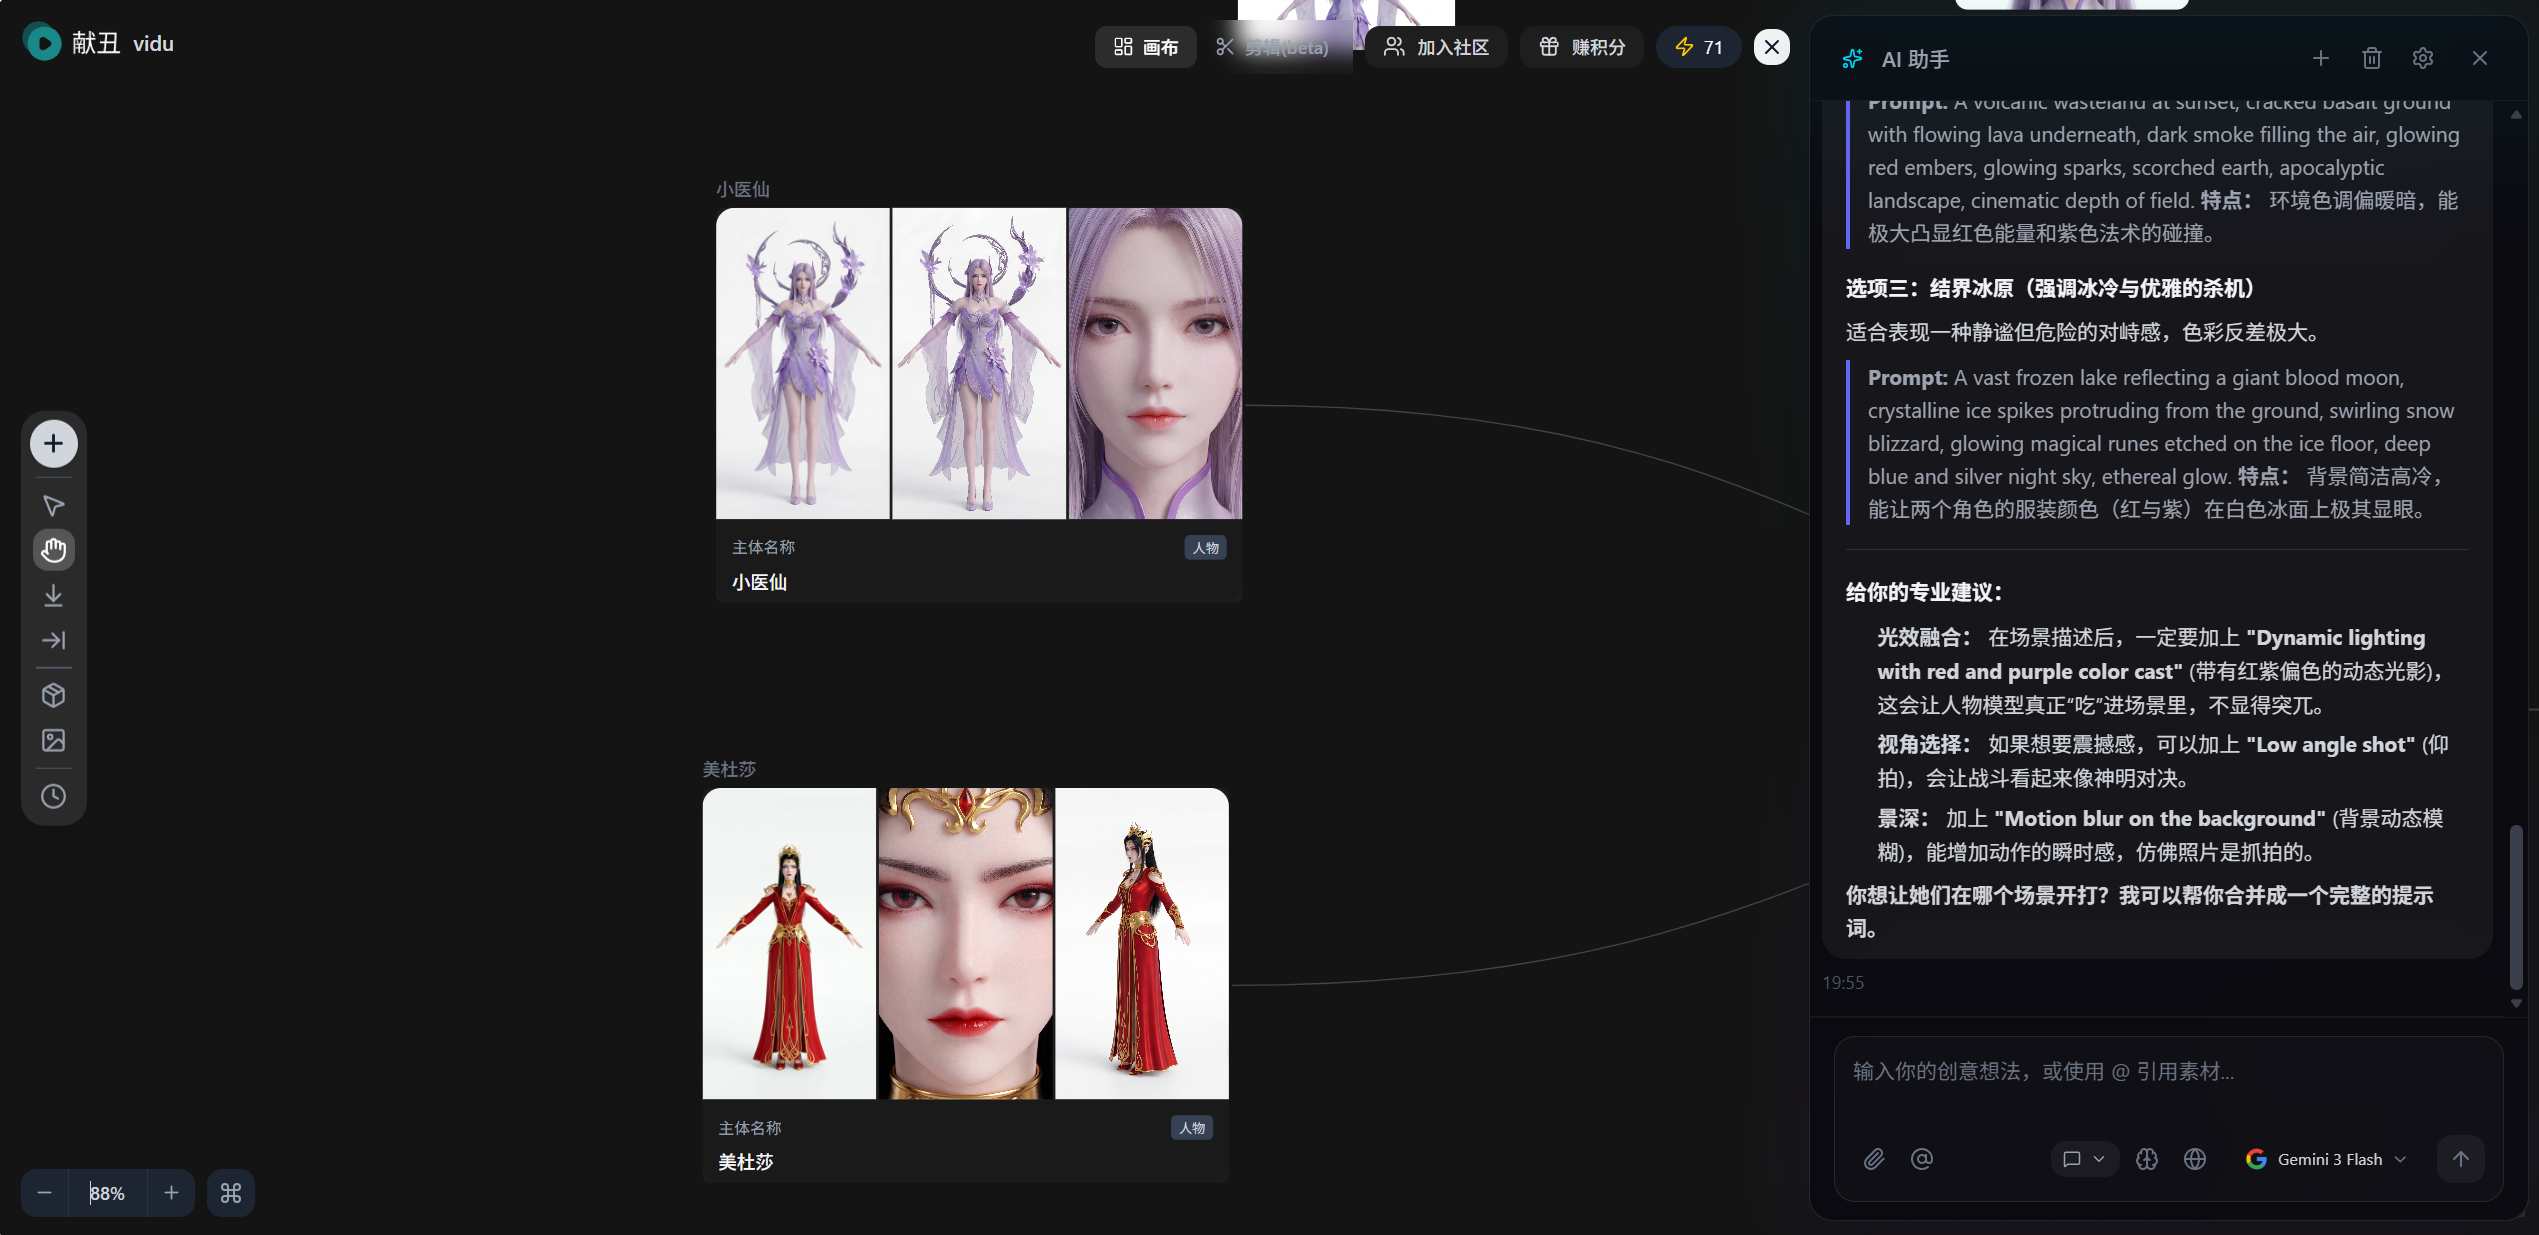Open the 加入社区 menu item

tap(1436, 47)
